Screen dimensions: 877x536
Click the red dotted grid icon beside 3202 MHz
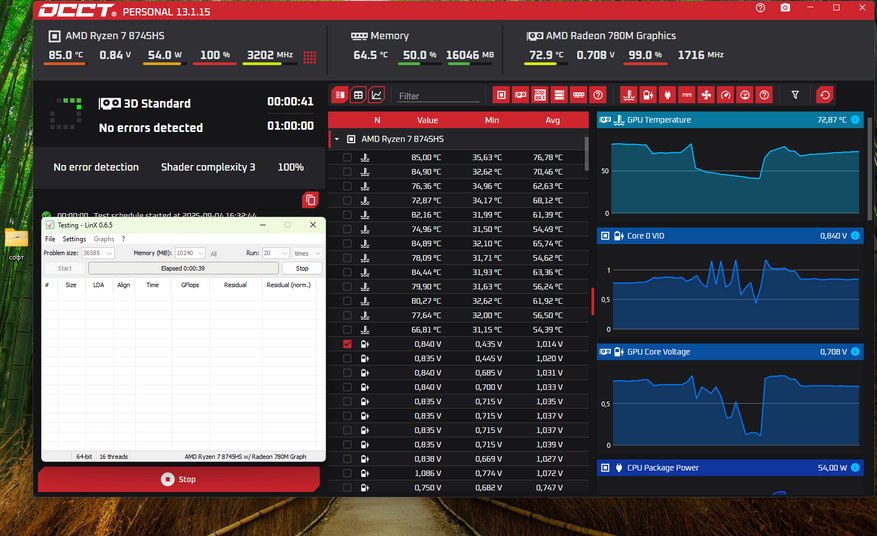(310, 57)
